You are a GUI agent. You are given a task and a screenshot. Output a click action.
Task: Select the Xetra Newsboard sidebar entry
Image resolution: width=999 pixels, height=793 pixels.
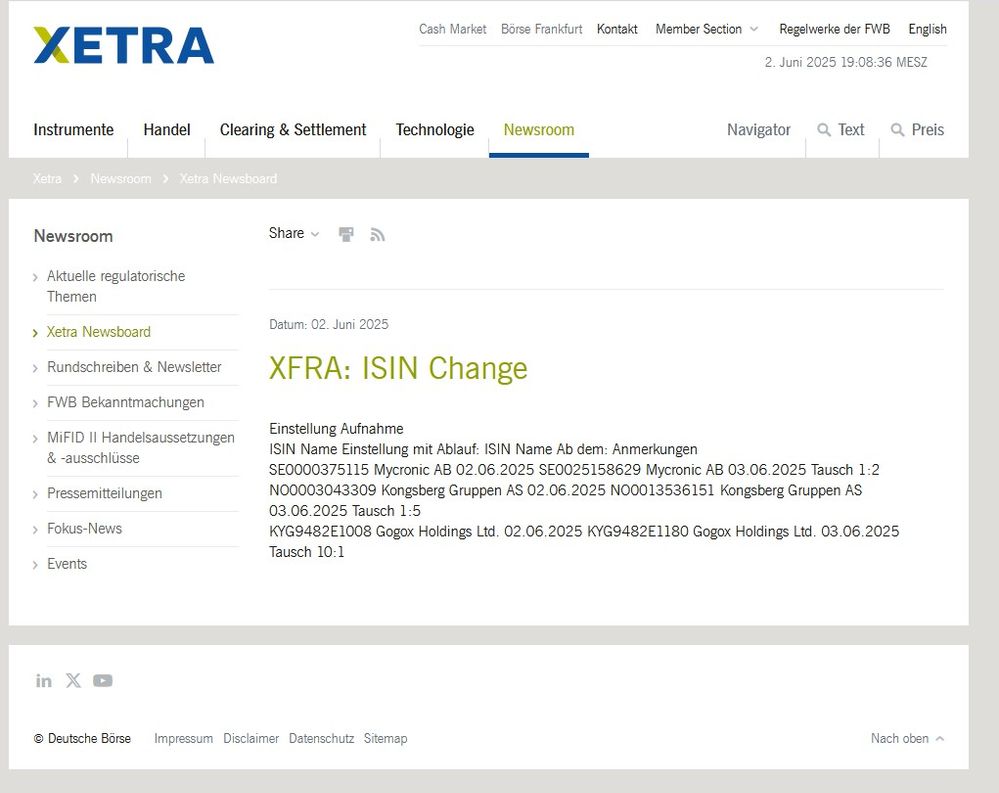(97, 331)
